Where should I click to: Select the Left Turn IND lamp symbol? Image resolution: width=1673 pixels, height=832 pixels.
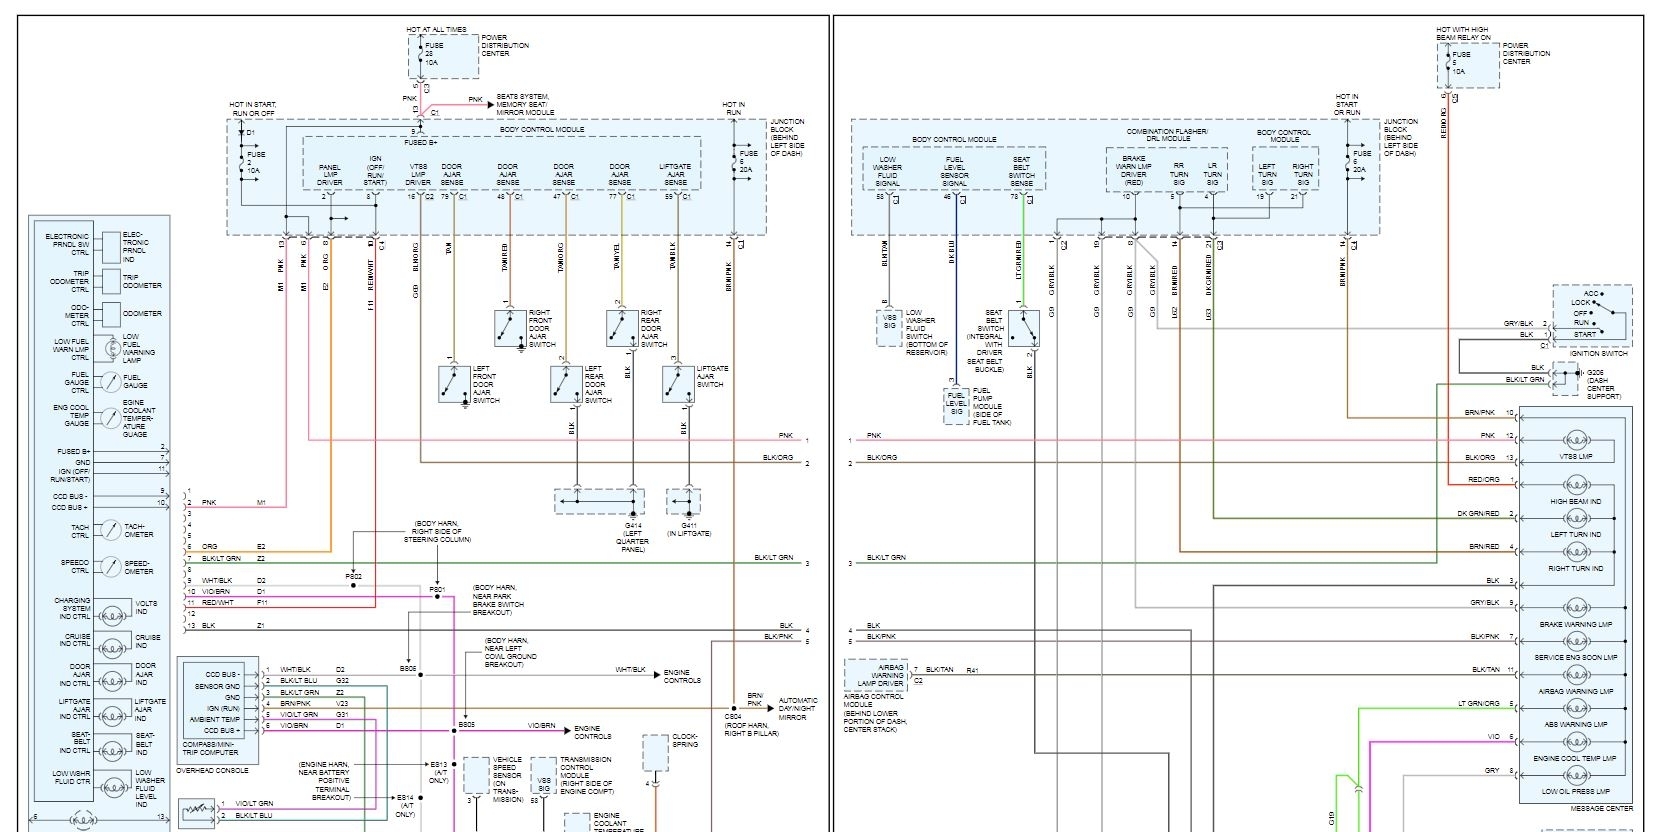click(1575, 519)
